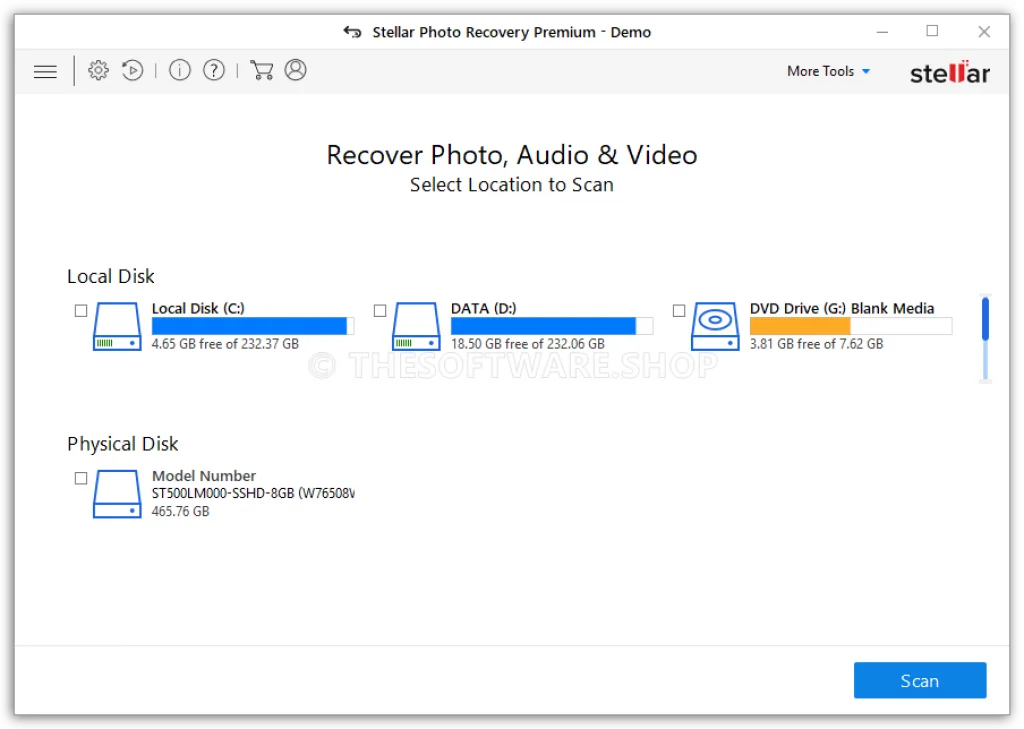Click the 'Model Number' label
1024x729 pixels.
tap(204, 476)
